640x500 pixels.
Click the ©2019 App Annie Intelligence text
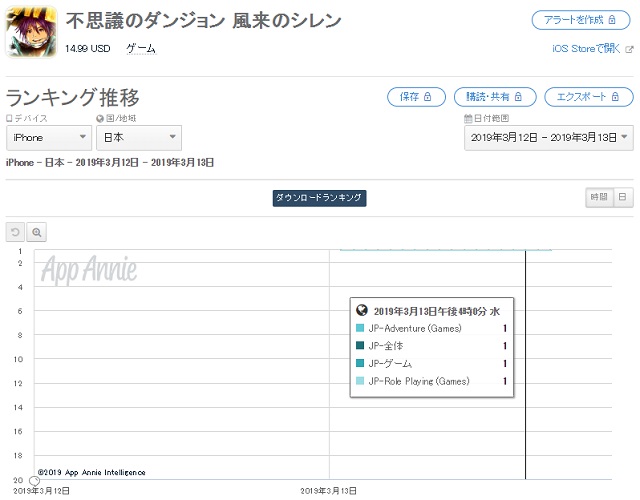(91, 472)
